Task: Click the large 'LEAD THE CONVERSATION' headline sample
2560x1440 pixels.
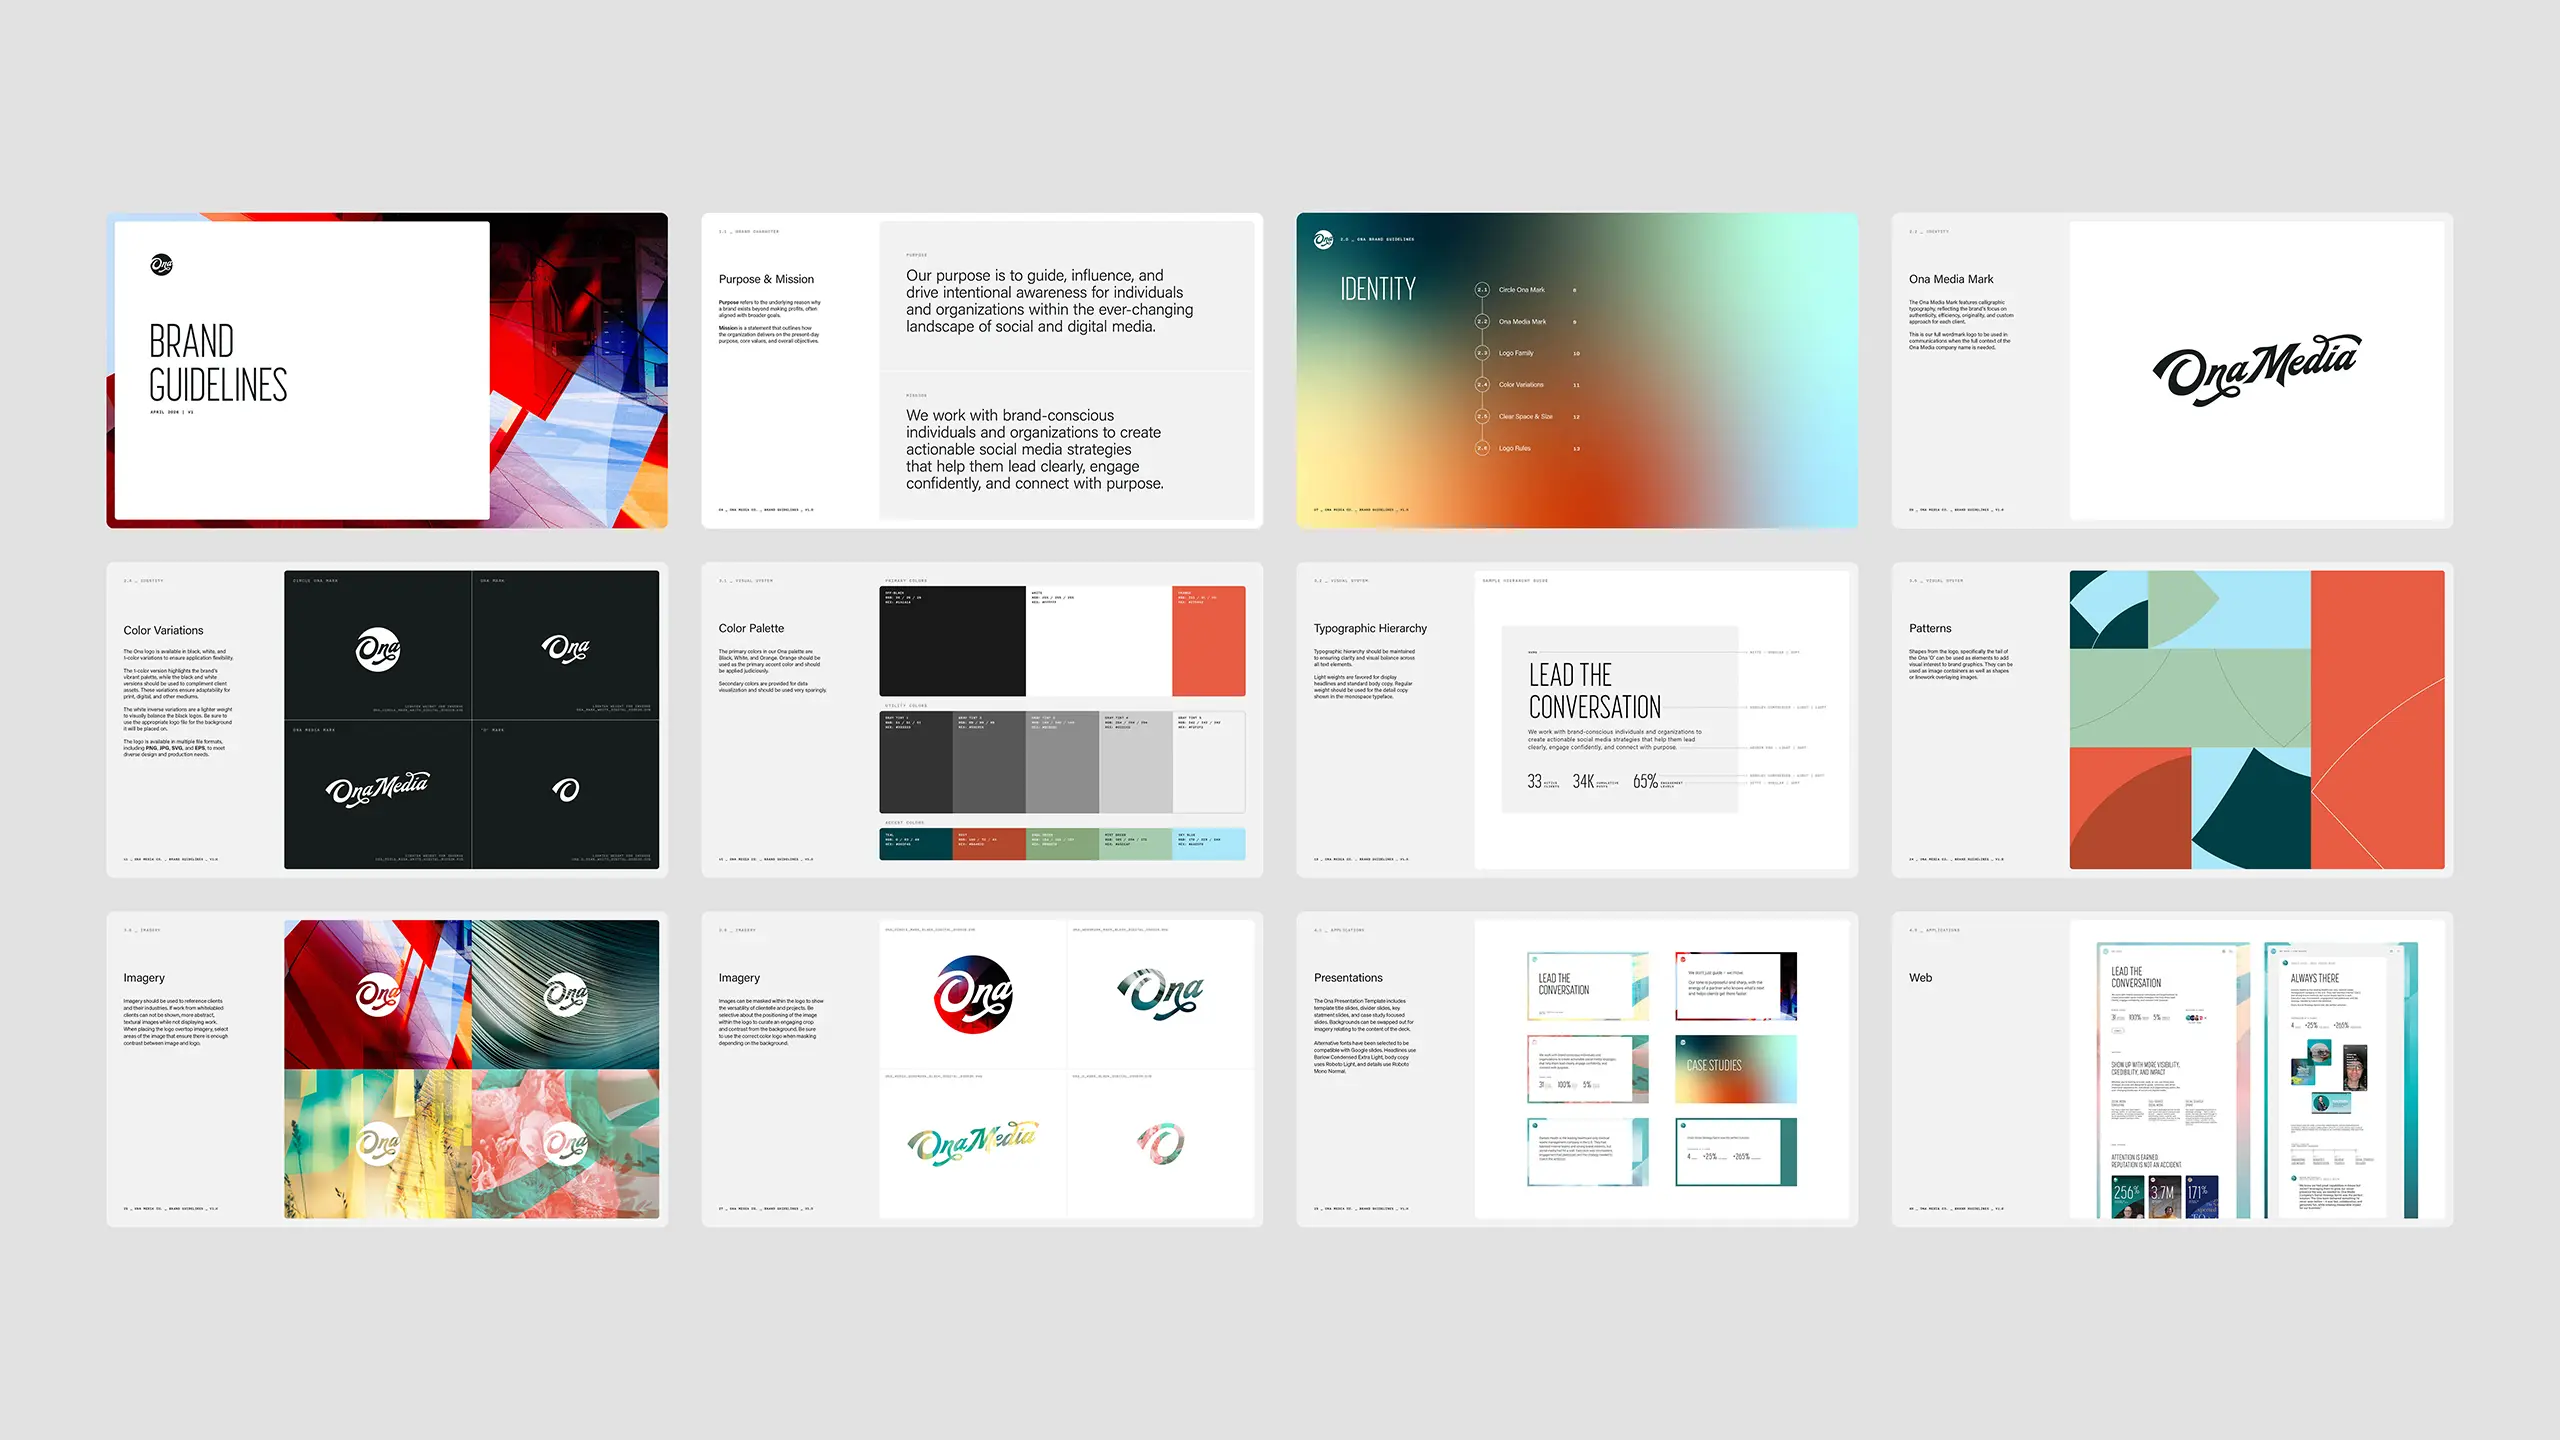Action: 1595,691
